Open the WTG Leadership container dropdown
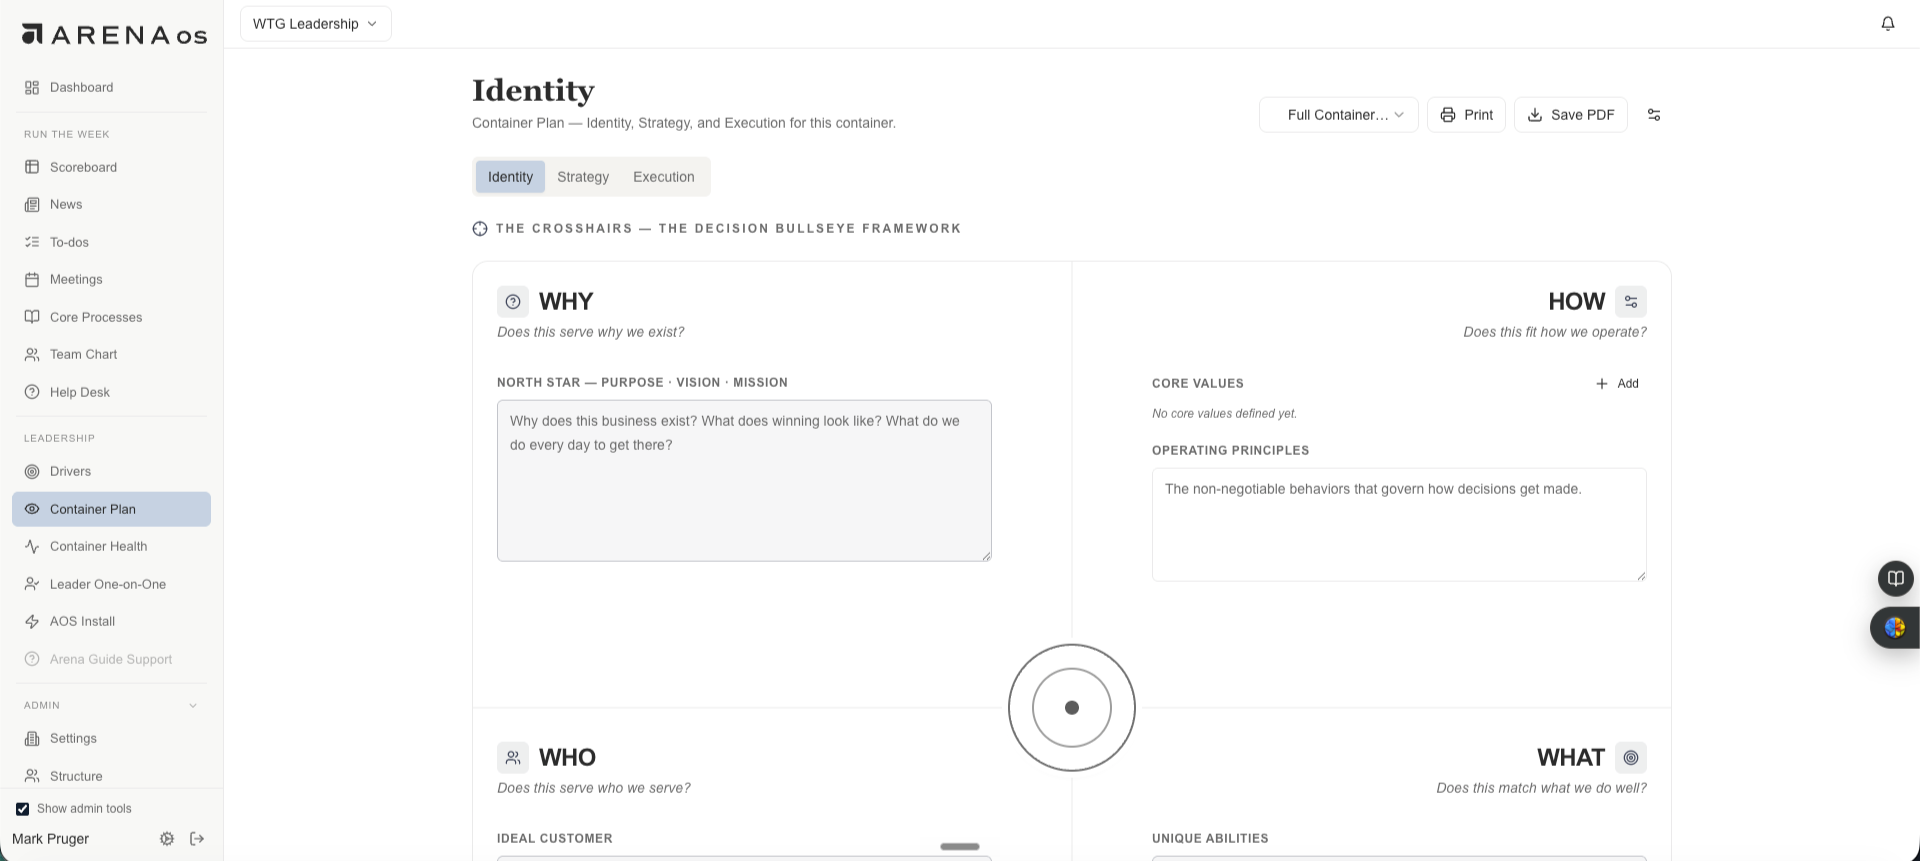The image size is (1920, 861). (316, 24)
